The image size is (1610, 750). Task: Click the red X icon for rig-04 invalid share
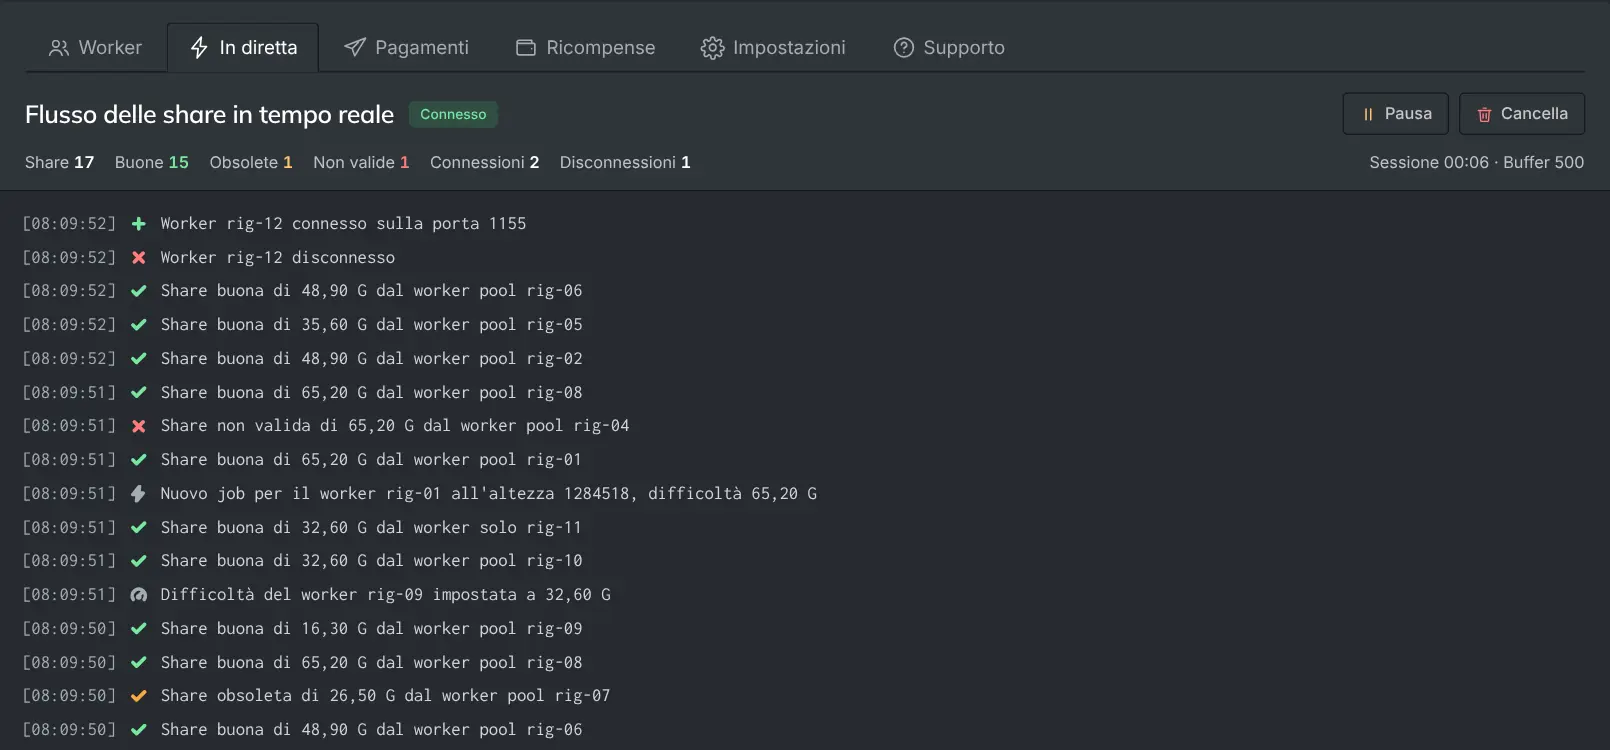click(x=139, y=426)
